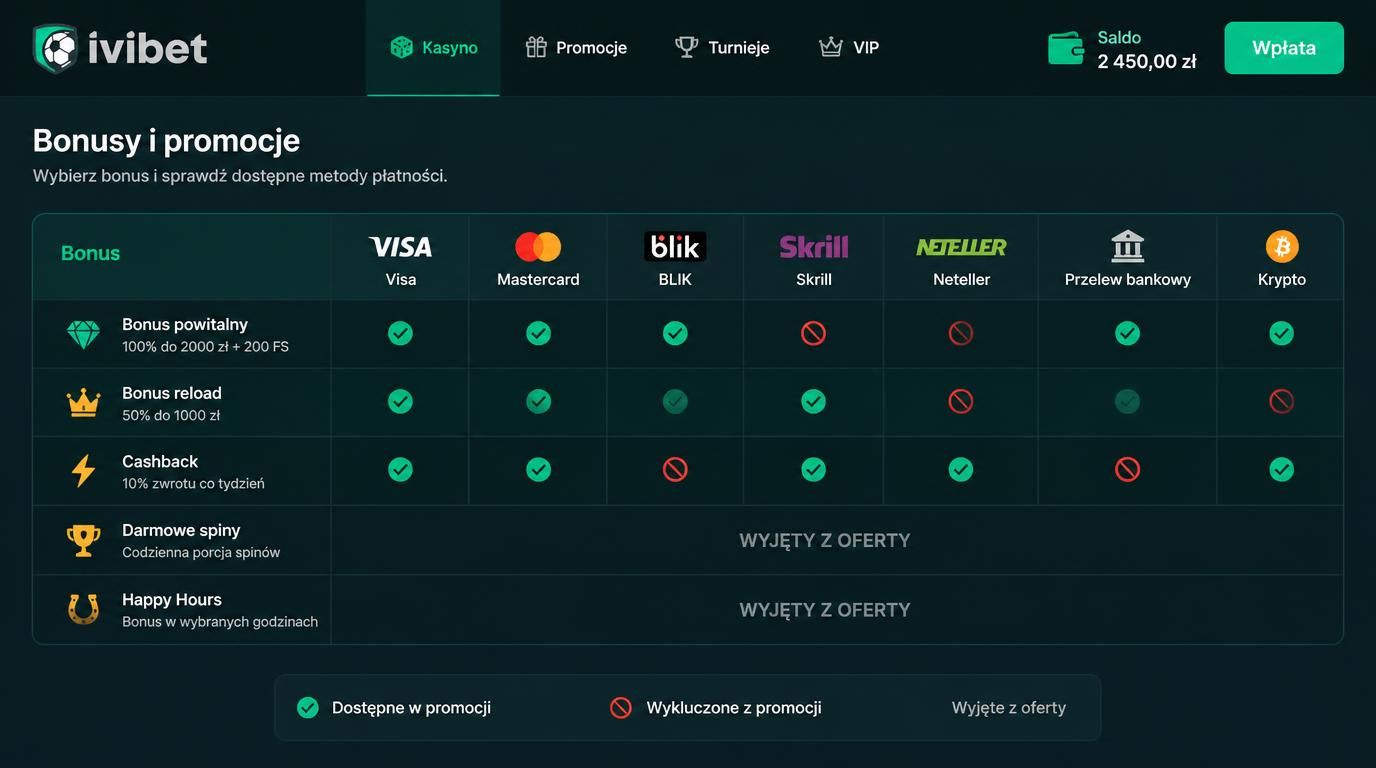Open the Kasyno tab
Image resolution: width=1376 pixels, height=768 pixels.
(x=433, y=48)
